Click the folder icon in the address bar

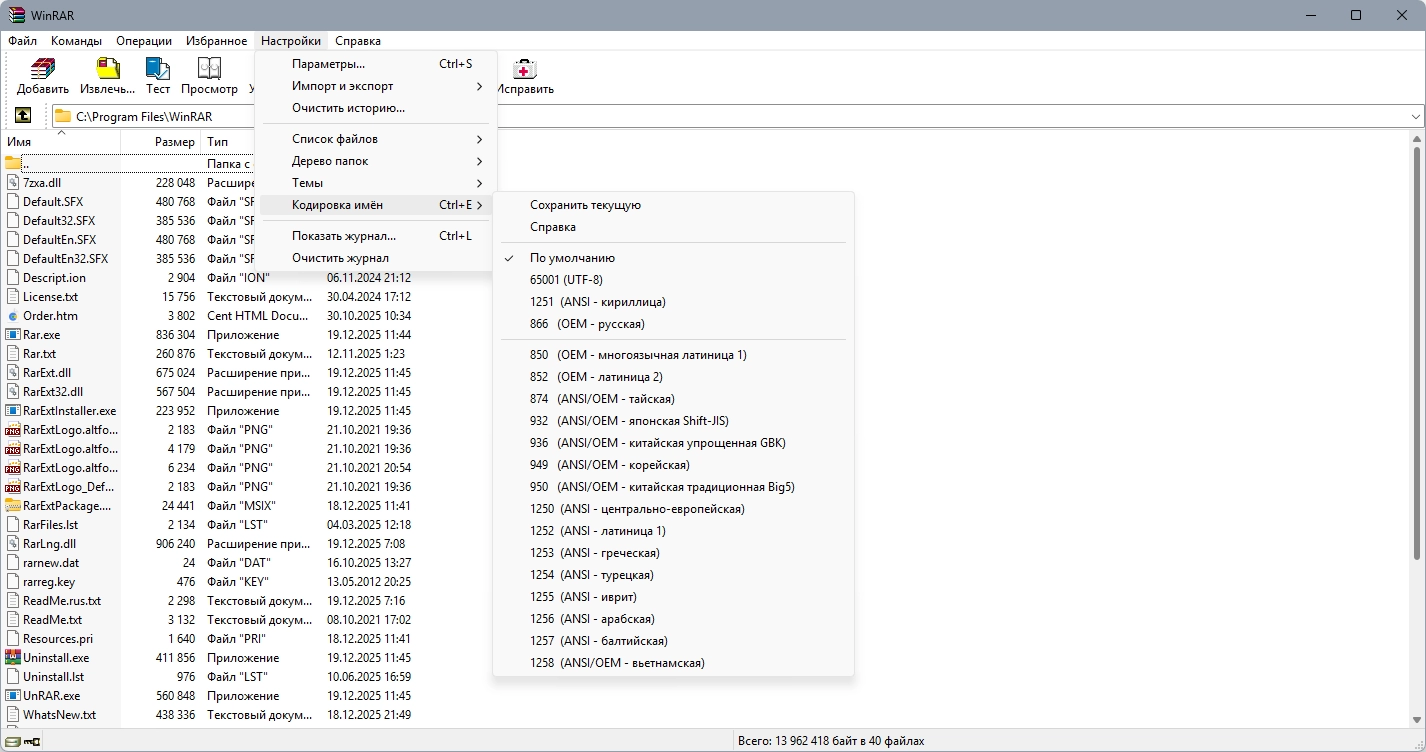click(x=63, y=116)
